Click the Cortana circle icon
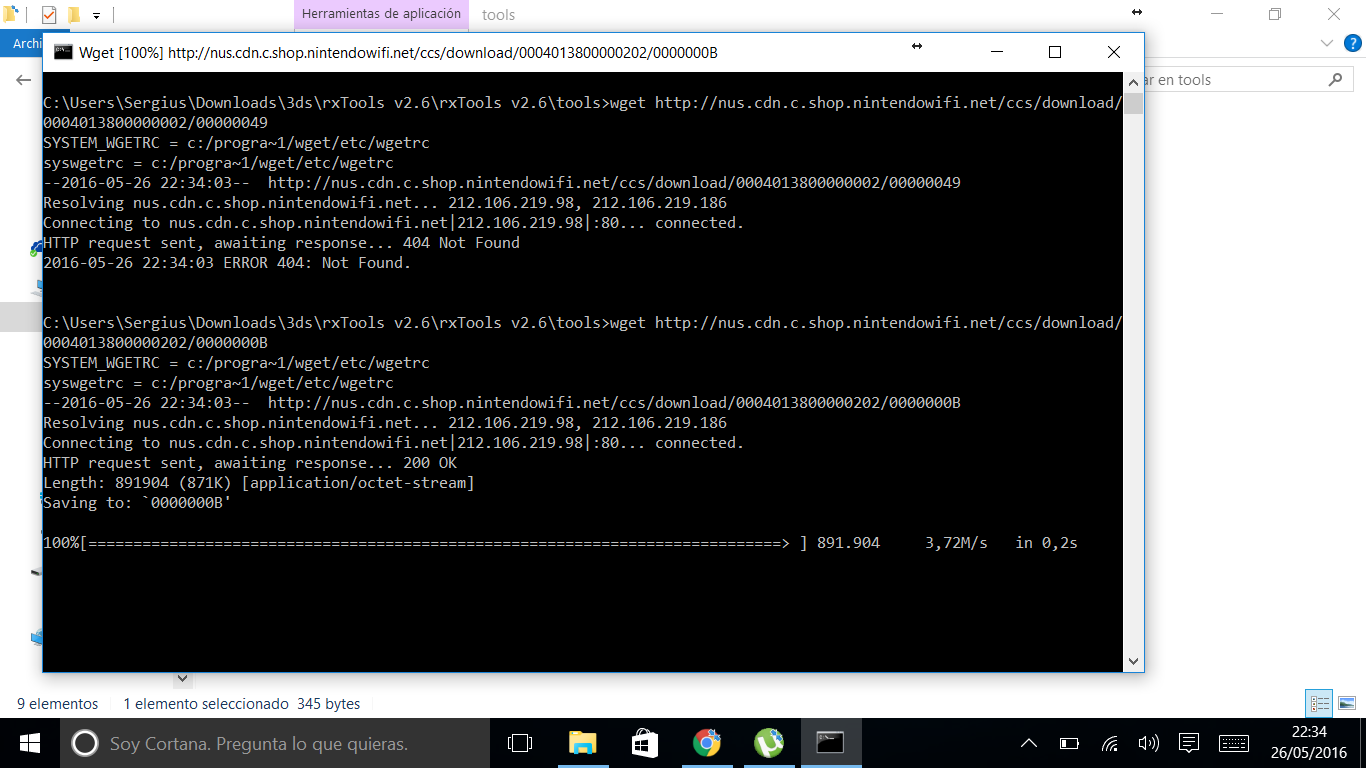1366x768 pixels. point(85,743)
